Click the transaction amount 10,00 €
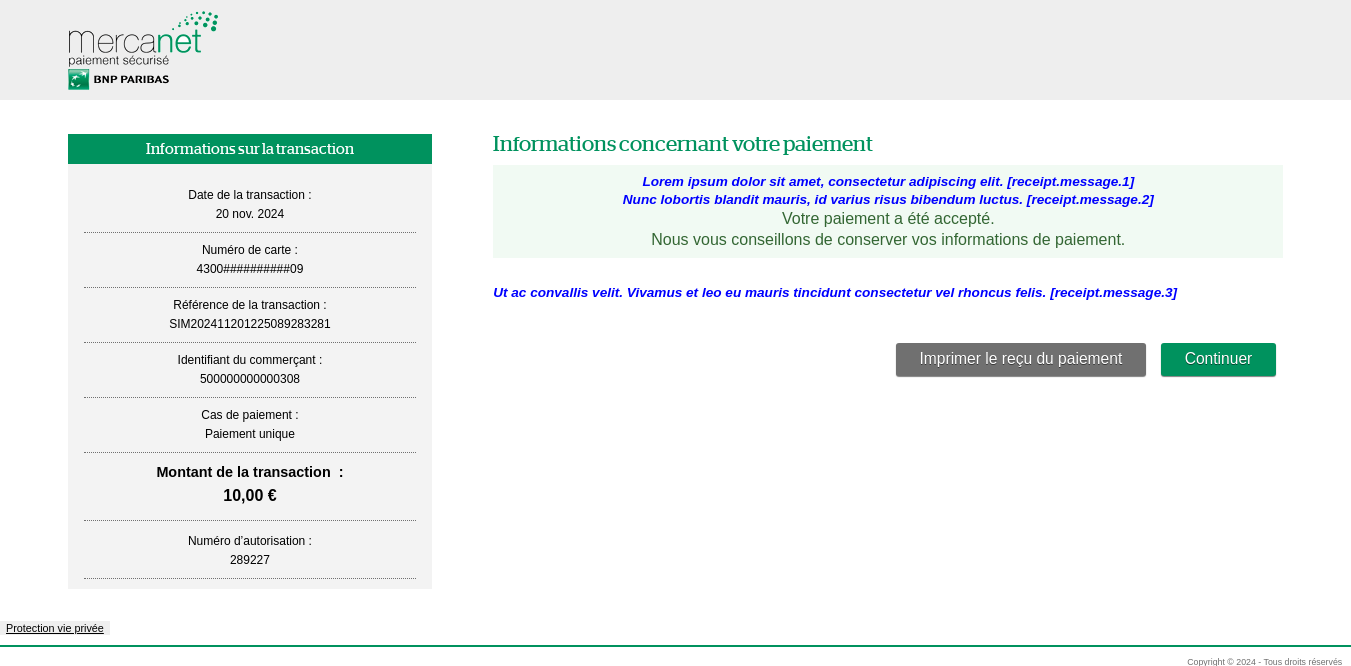The width and height of the screenshot is (1351, 666). click(249, 495)
